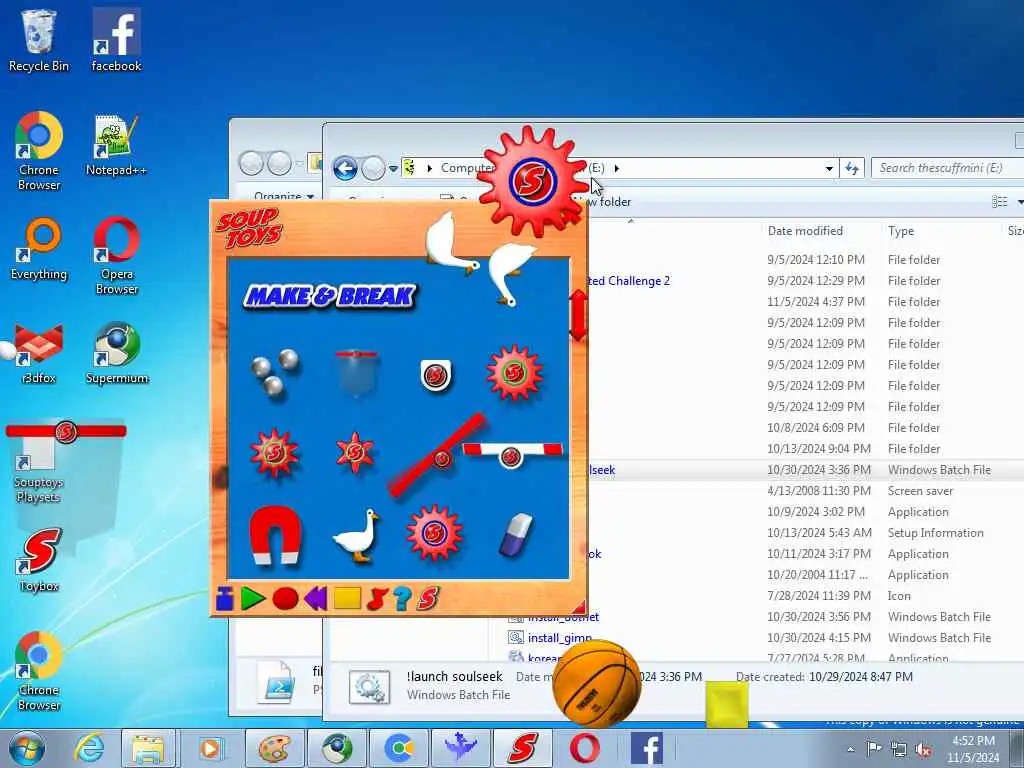
Task: Click the Explorer Forward arrow button
Action: (x=373, y=168)
